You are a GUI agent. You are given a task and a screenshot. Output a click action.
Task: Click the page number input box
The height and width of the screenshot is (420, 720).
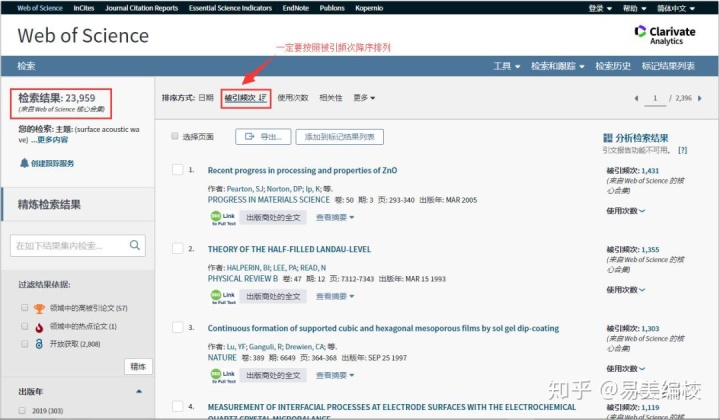point(655,98)
